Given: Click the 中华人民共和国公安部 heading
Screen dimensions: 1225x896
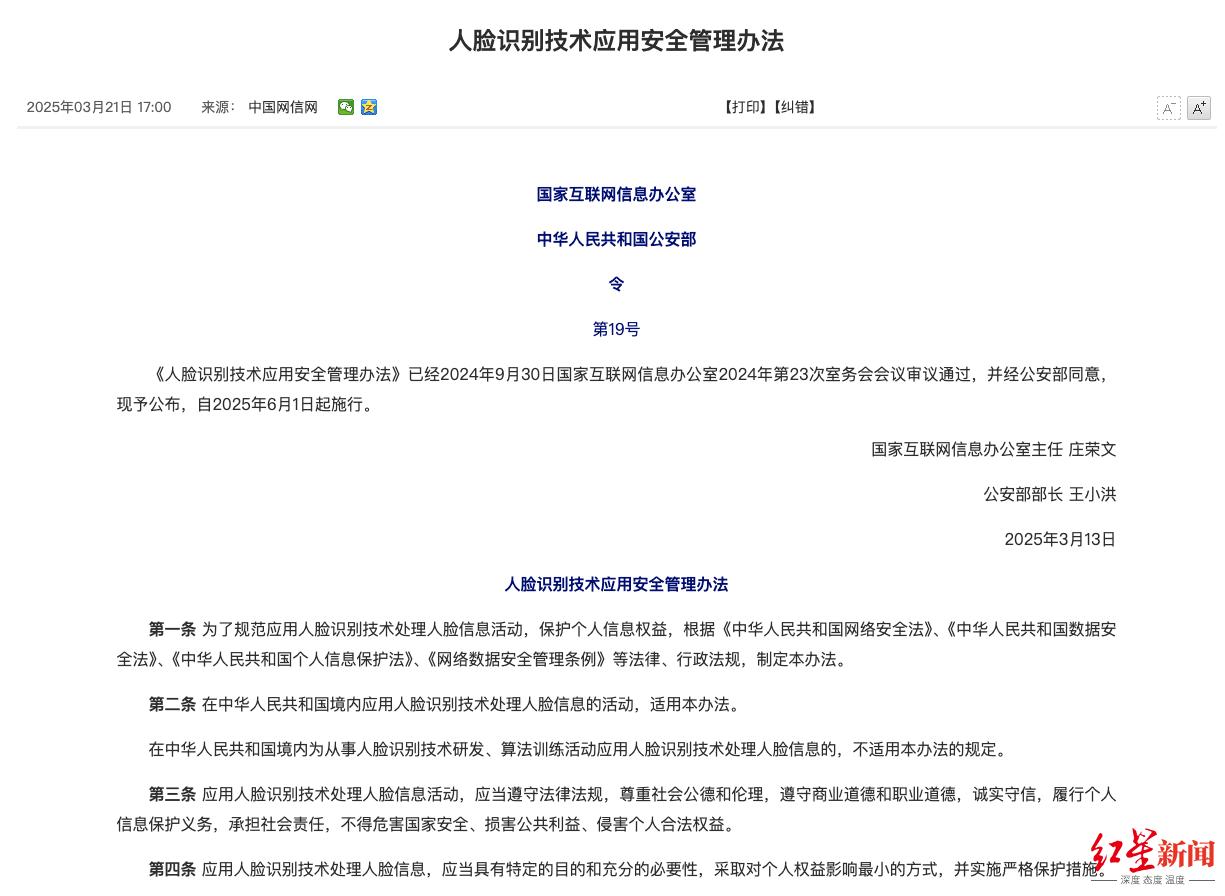Looking at the screenshot, I should pos(616,239).
